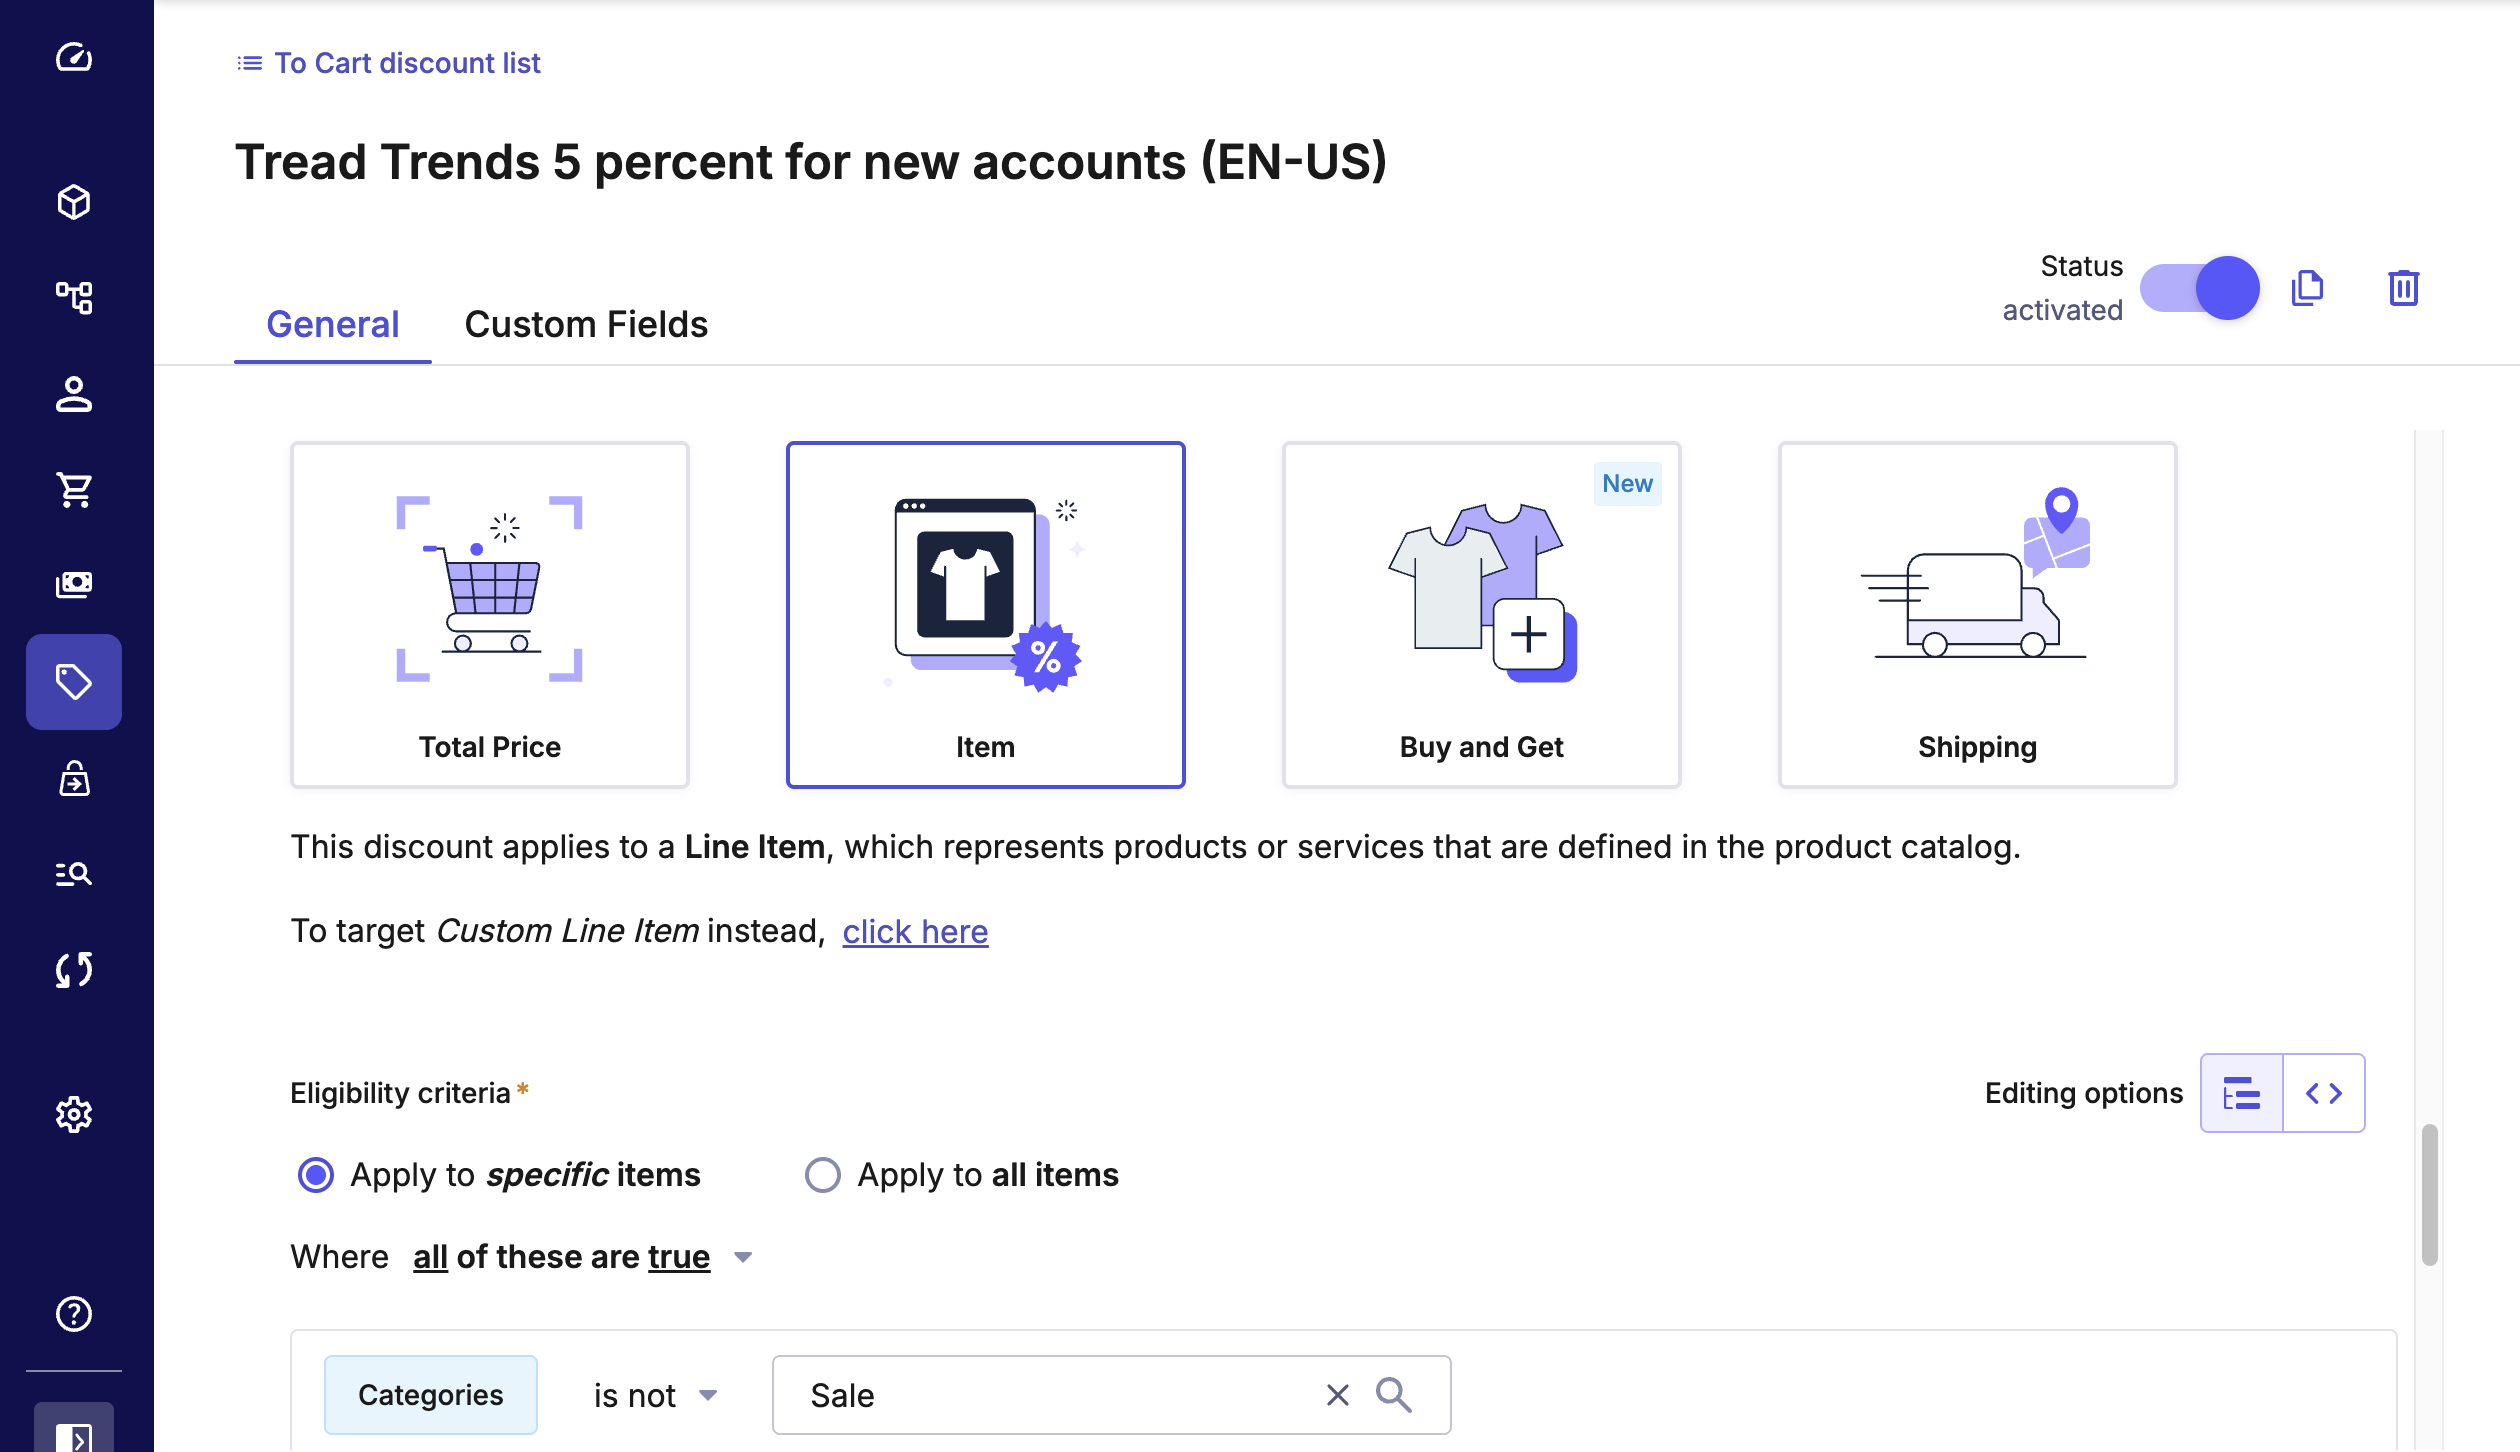Click the 'click here' Custom Line Item link
This screenshot has width=2520, height=1452.
tap(915, 931)
